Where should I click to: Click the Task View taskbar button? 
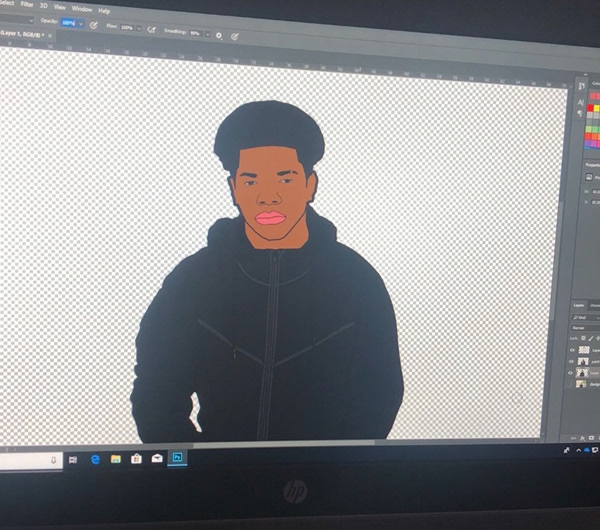[x=72, y=459]
